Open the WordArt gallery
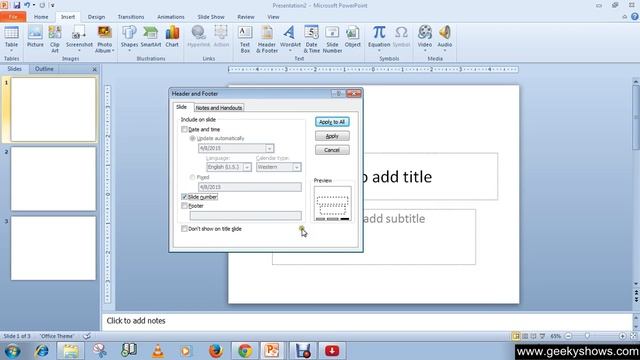The image size is (640, 360). point(290,39)
